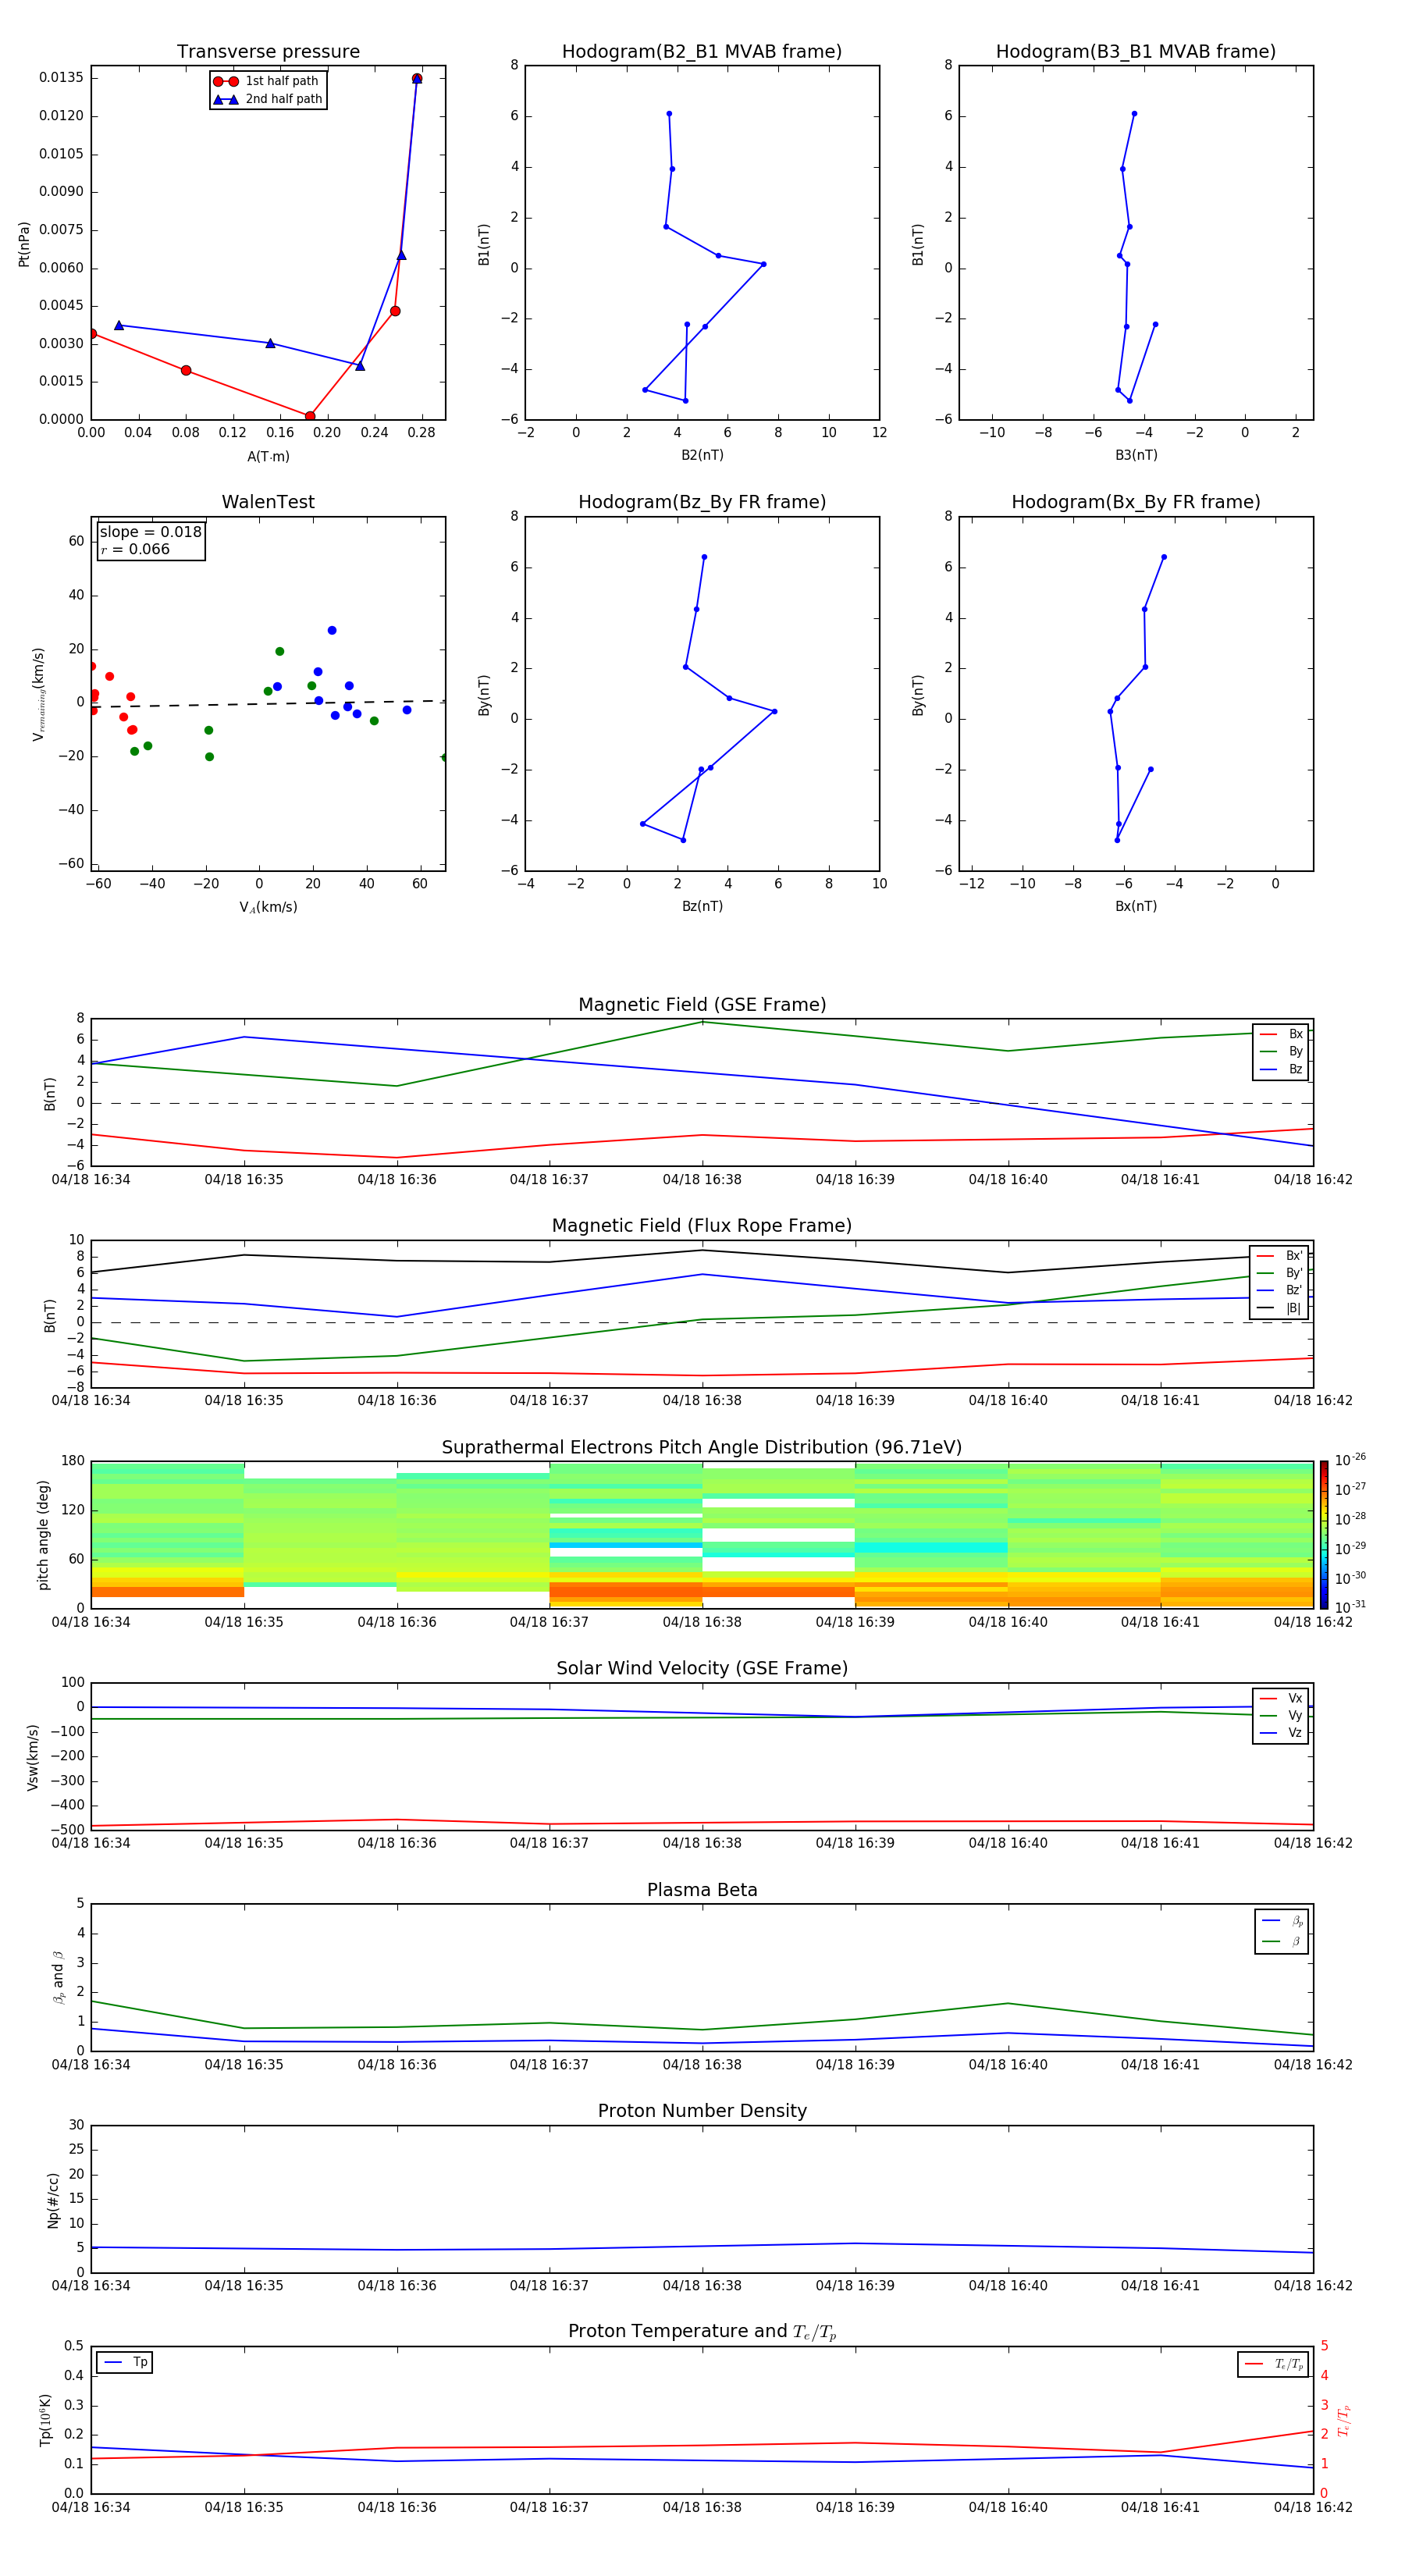Click the red Te/Tp legend entry
This screenshot has width=1405, height=2576.
[1273, 2364]
